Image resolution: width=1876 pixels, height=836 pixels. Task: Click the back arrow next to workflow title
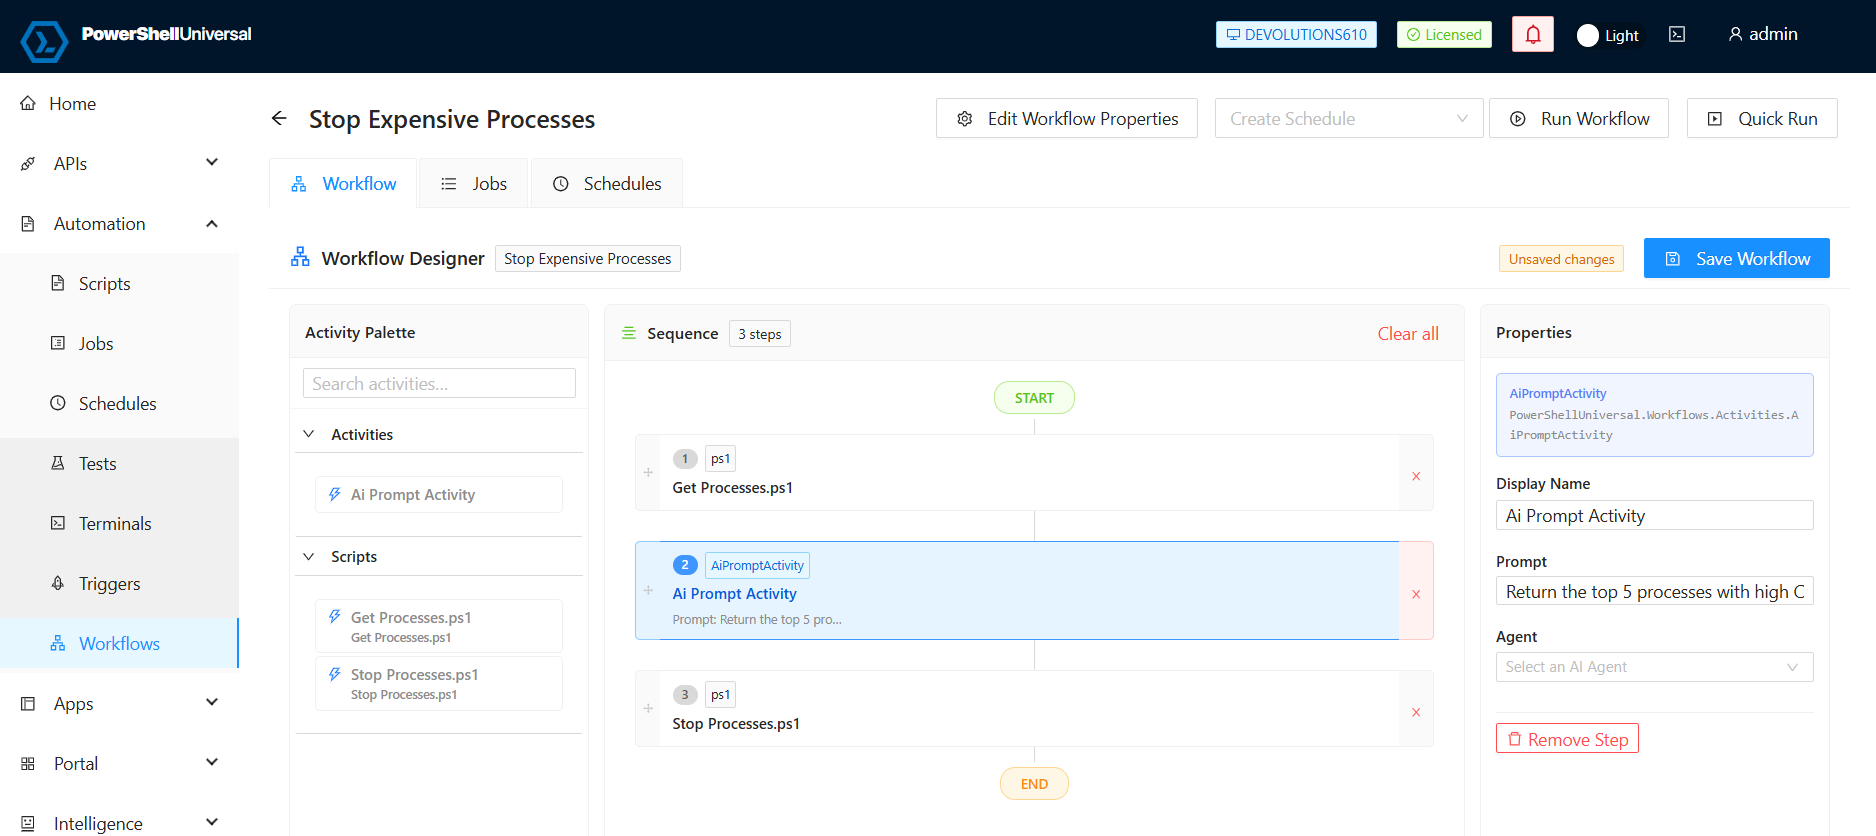point(279,118)
